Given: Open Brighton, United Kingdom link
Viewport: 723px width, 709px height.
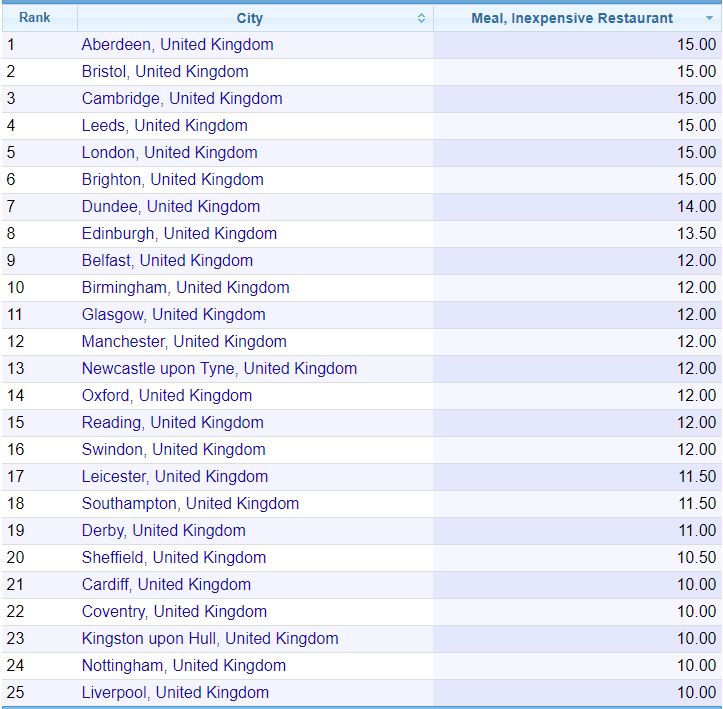Looking at the screenshot, I should pos(172,179).
